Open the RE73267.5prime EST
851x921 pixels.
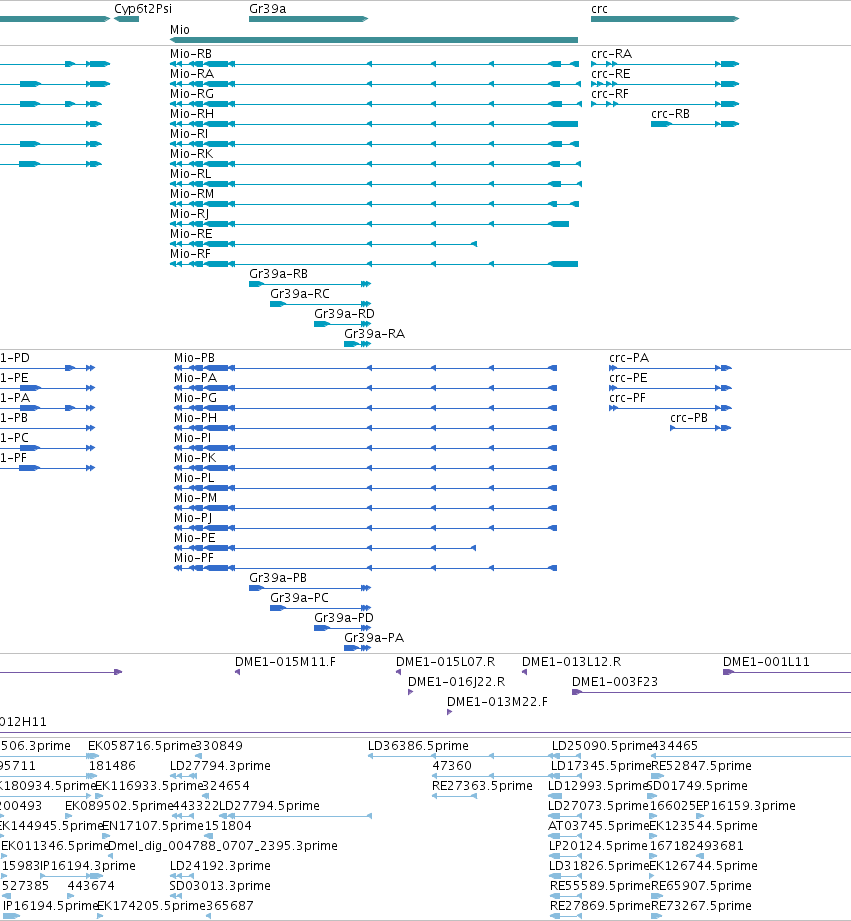tap(657, 916)
